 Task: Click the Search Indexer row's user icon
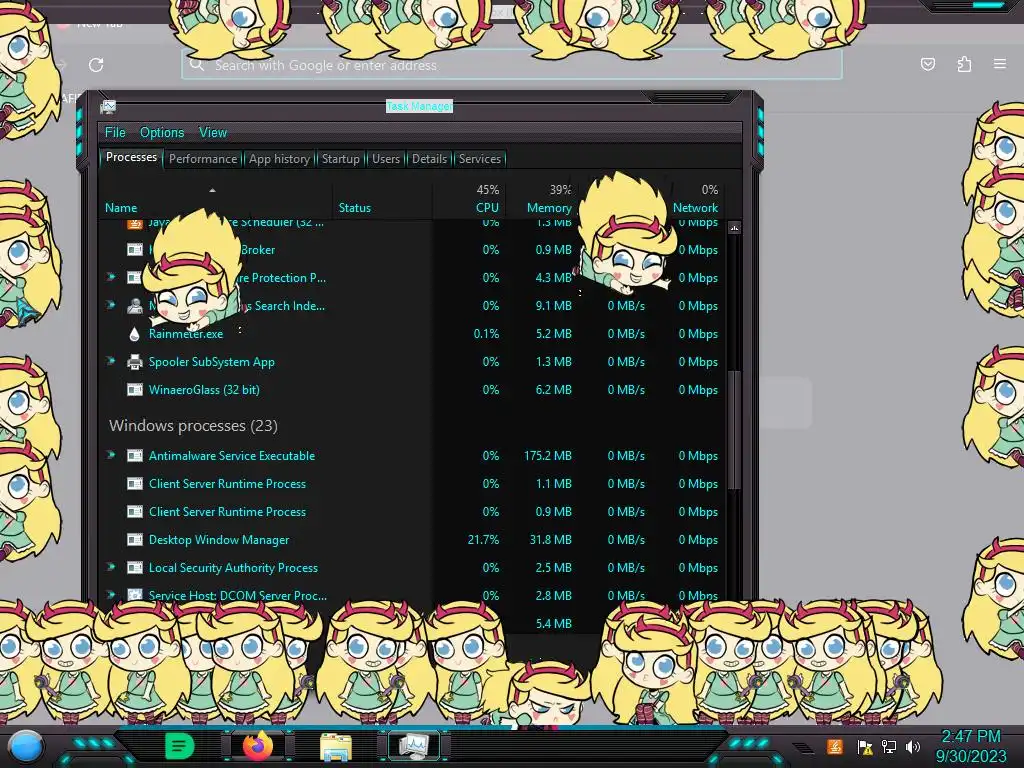point(135,306)
